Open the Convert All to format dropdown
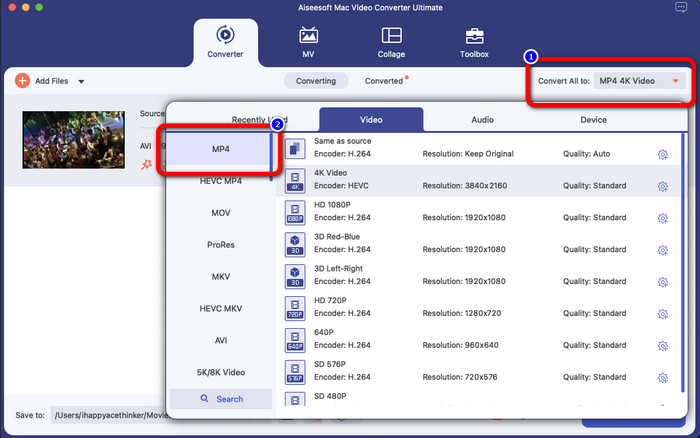 (x=639, y=81)
